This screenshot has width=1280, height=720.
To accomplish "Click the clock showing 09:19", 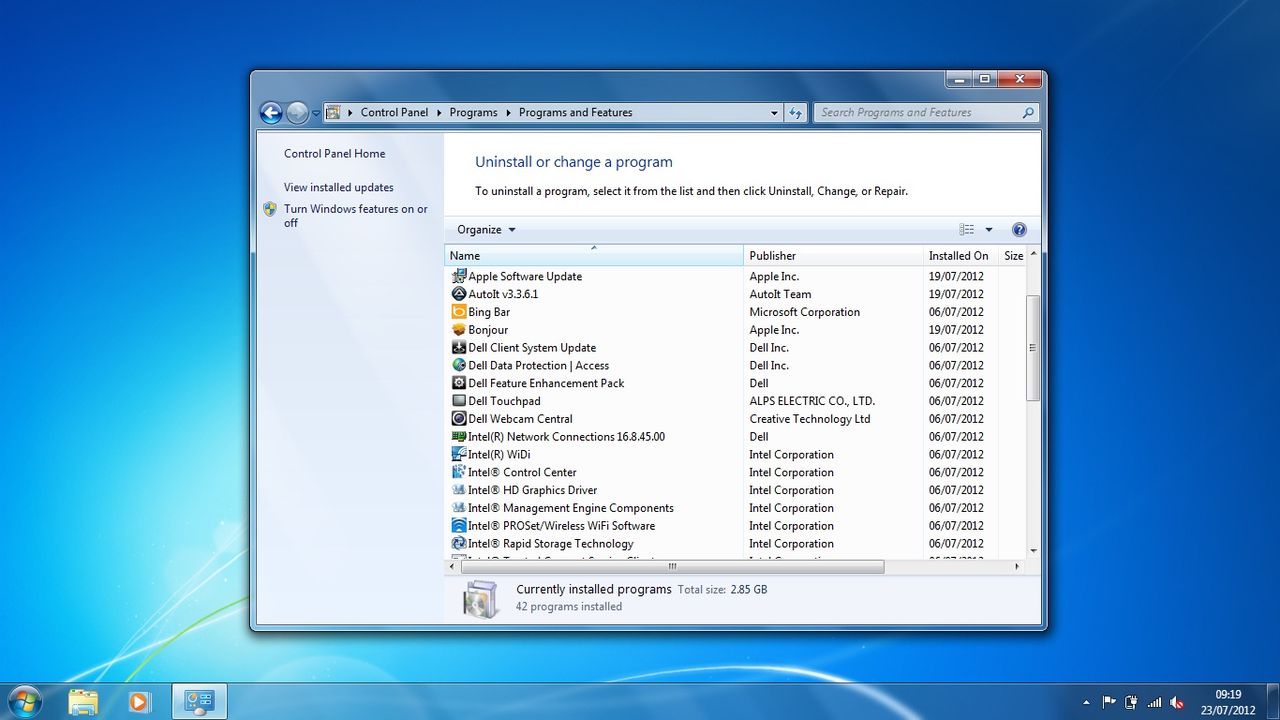I will [x=1228, y=694].
